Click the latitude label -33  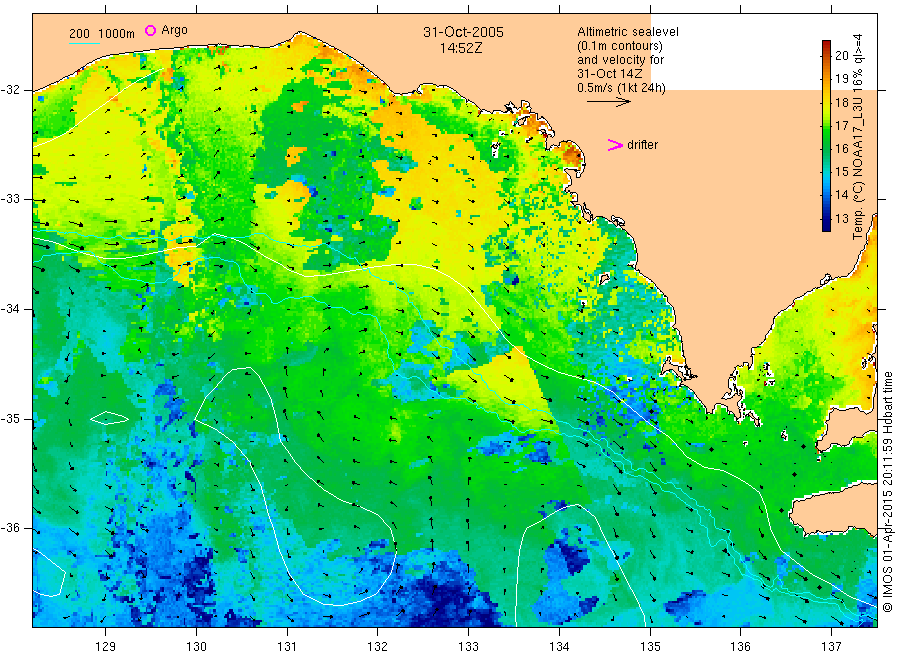click(10, 199)
